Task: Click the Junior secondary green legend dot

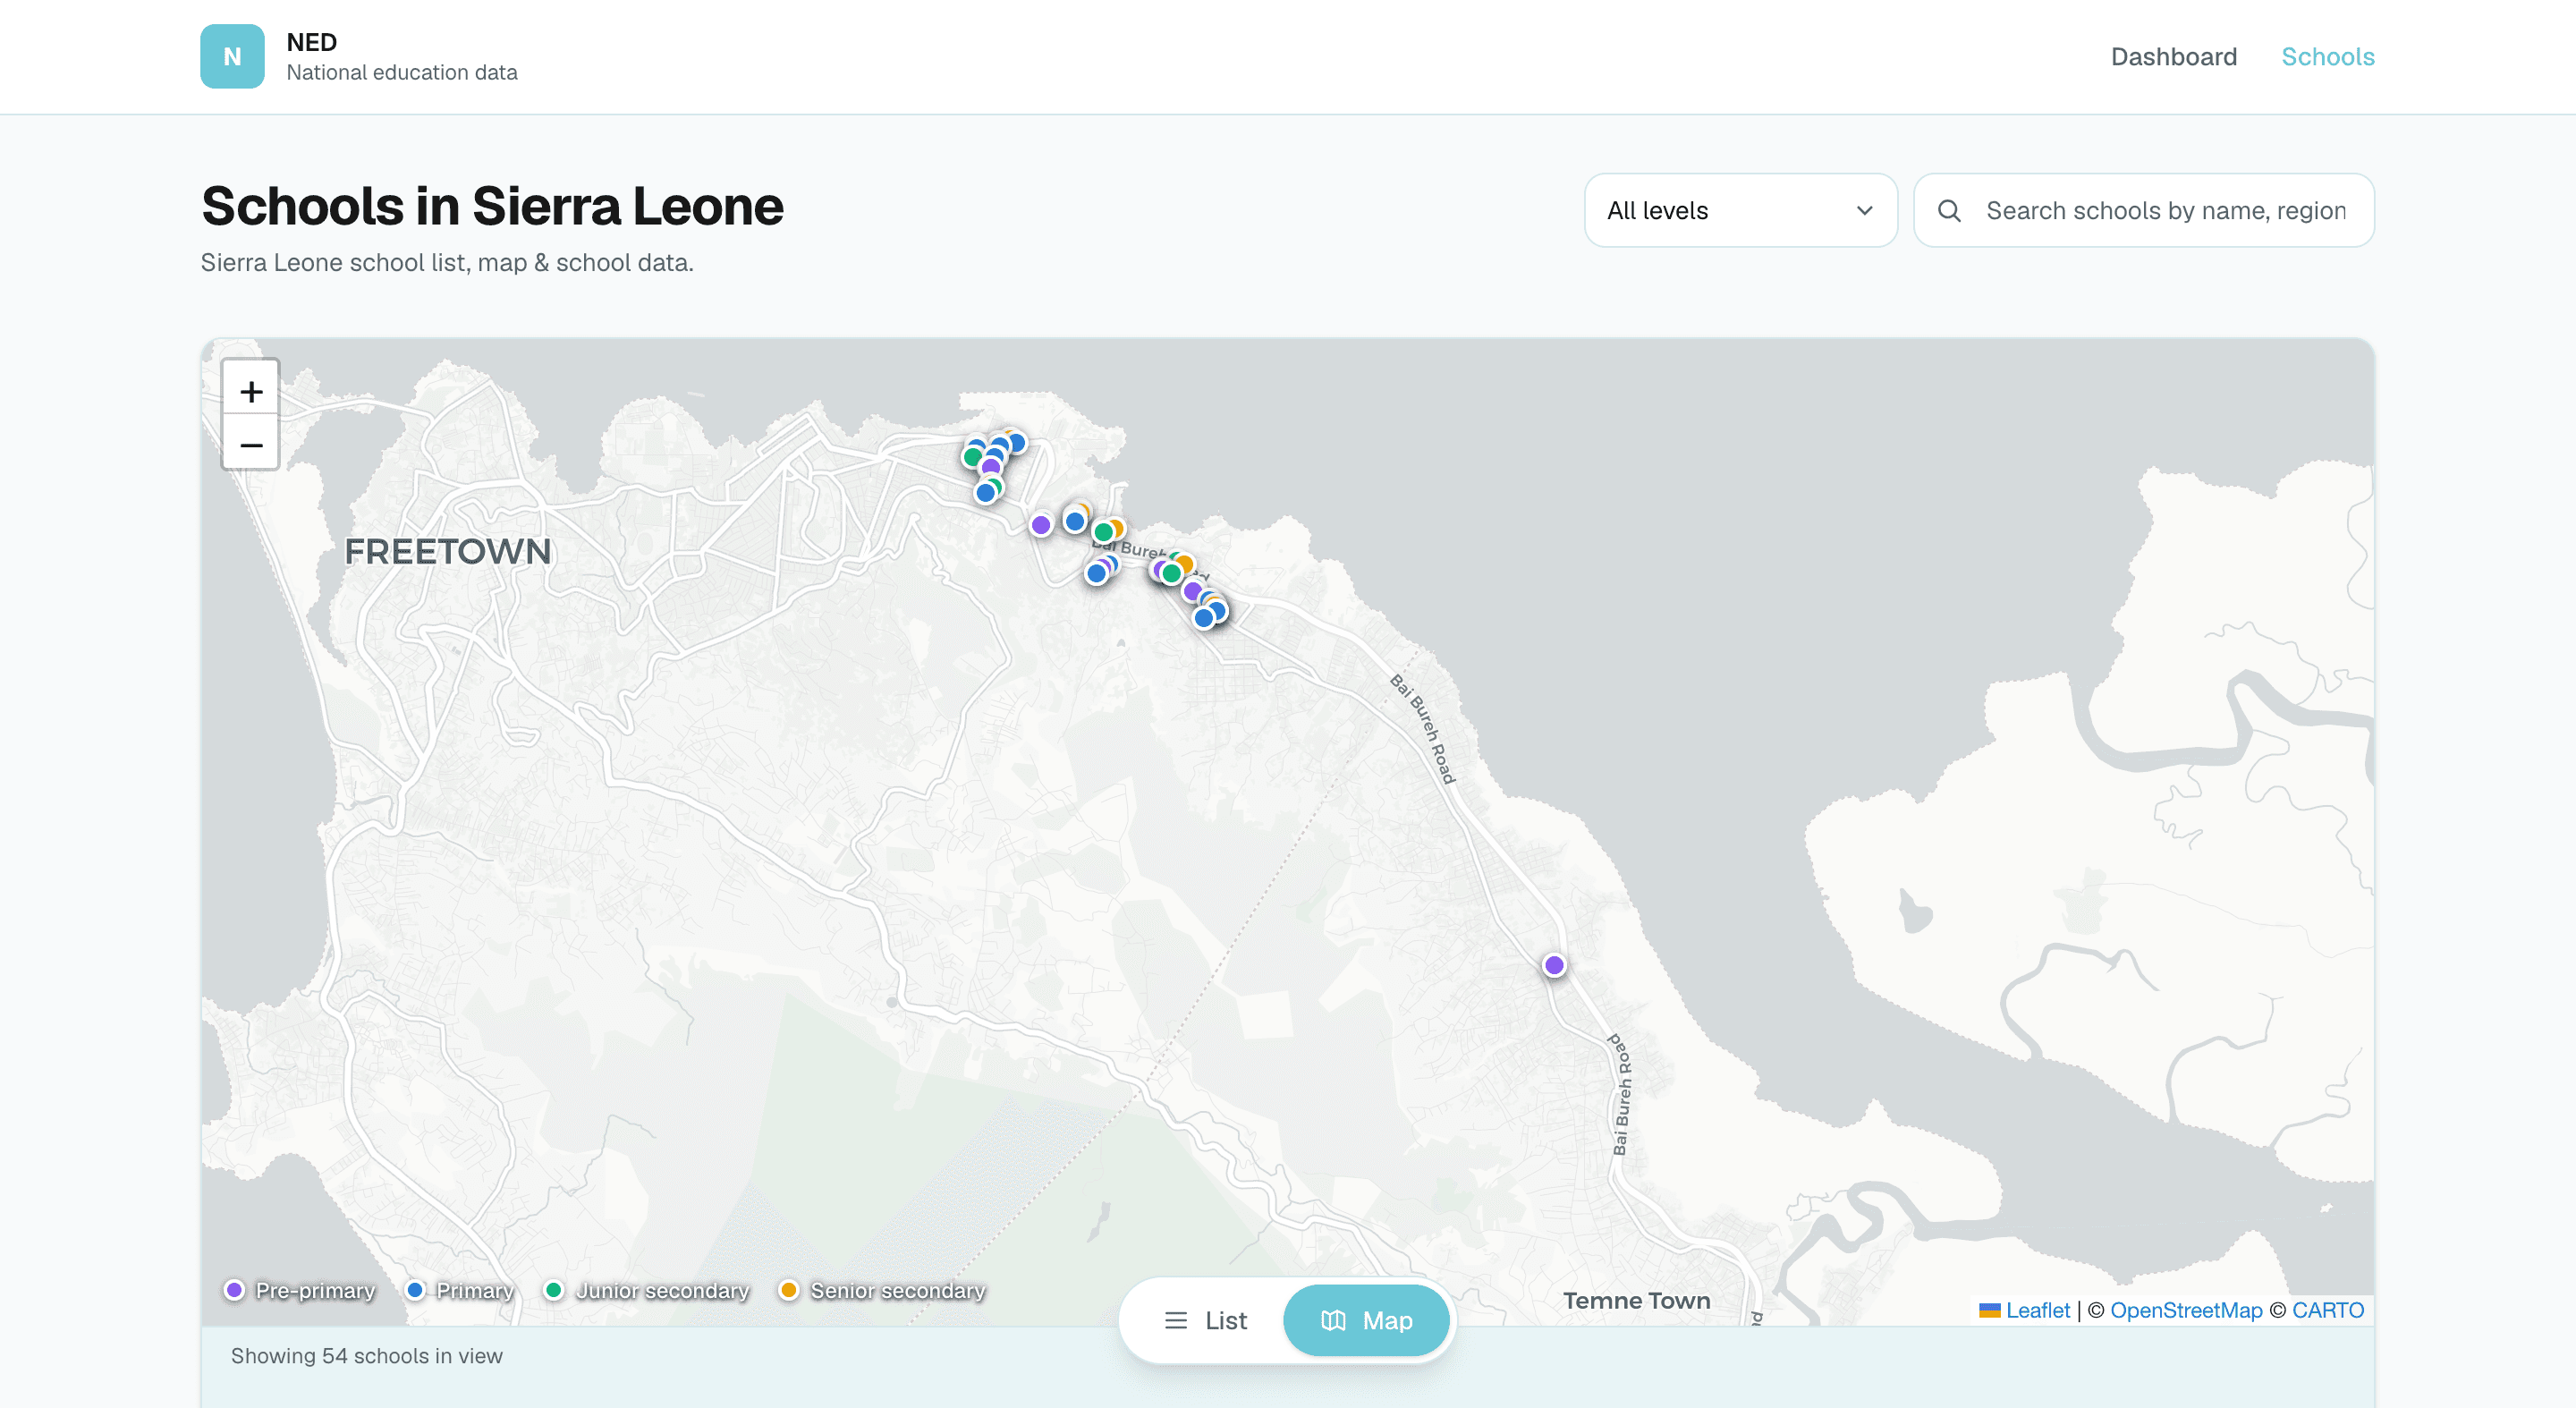Action: (x=554, y=1290)
